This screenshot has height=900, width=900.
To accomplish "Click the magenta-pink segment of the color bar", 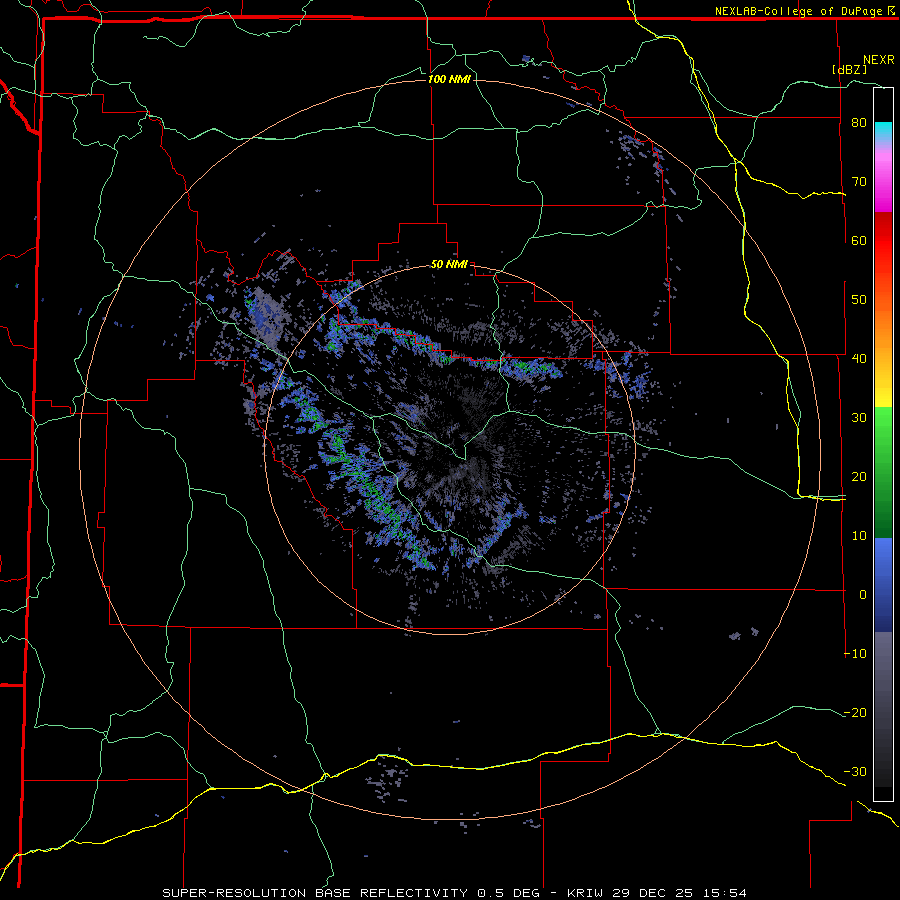I will tap(883, 178).
